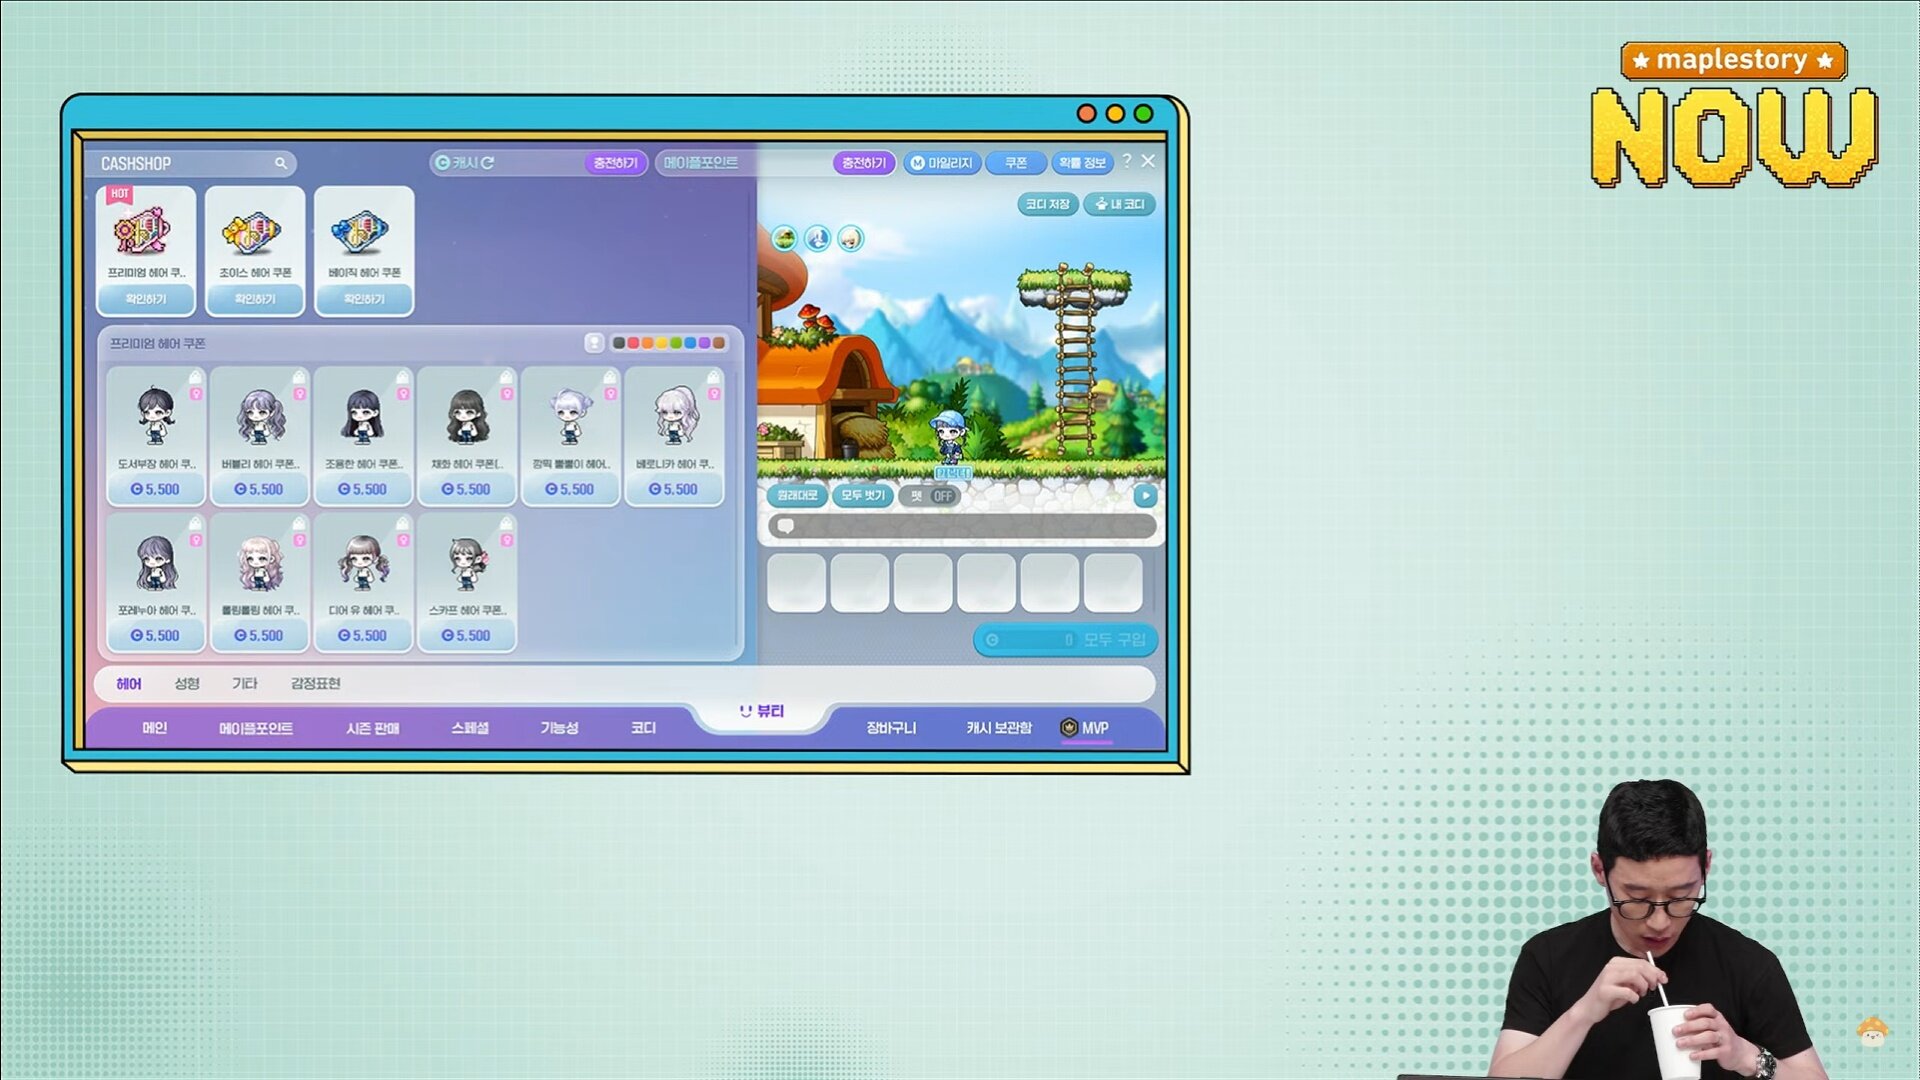
Task: Select the 깜찍 뽈뽈이 헤어 hairstyle thumbnail
Action: coord(570,415)
